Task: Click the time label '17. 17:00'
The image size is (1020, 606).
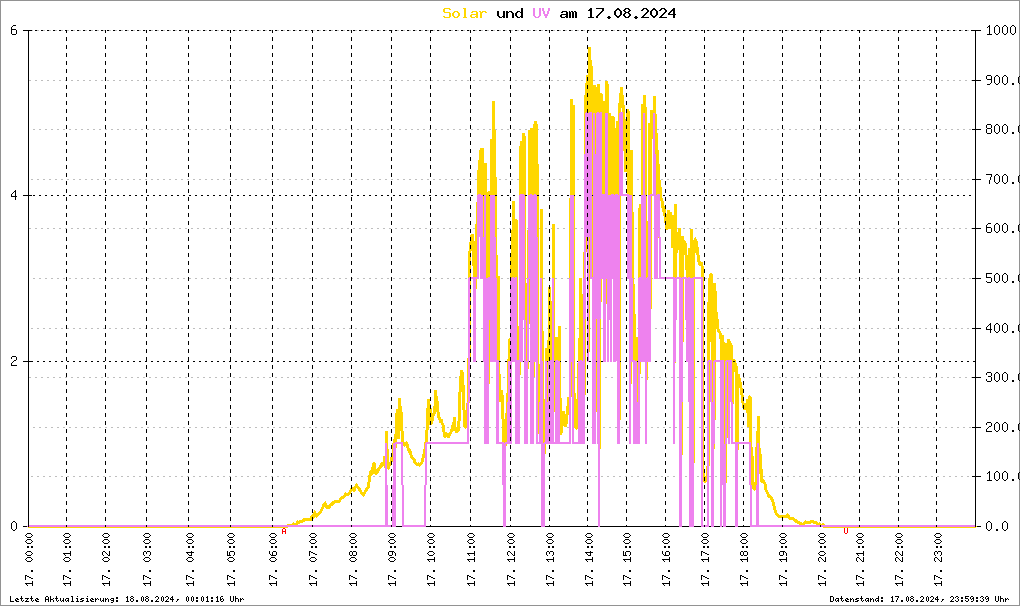Action: pos(705,559)
